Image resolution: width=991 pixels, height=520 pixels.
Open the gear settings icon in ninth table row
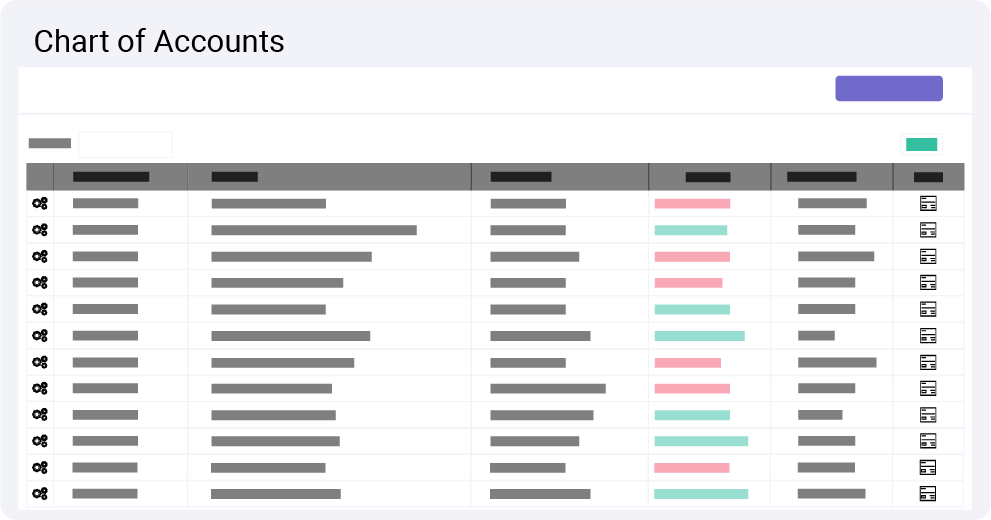click(40, 414)
